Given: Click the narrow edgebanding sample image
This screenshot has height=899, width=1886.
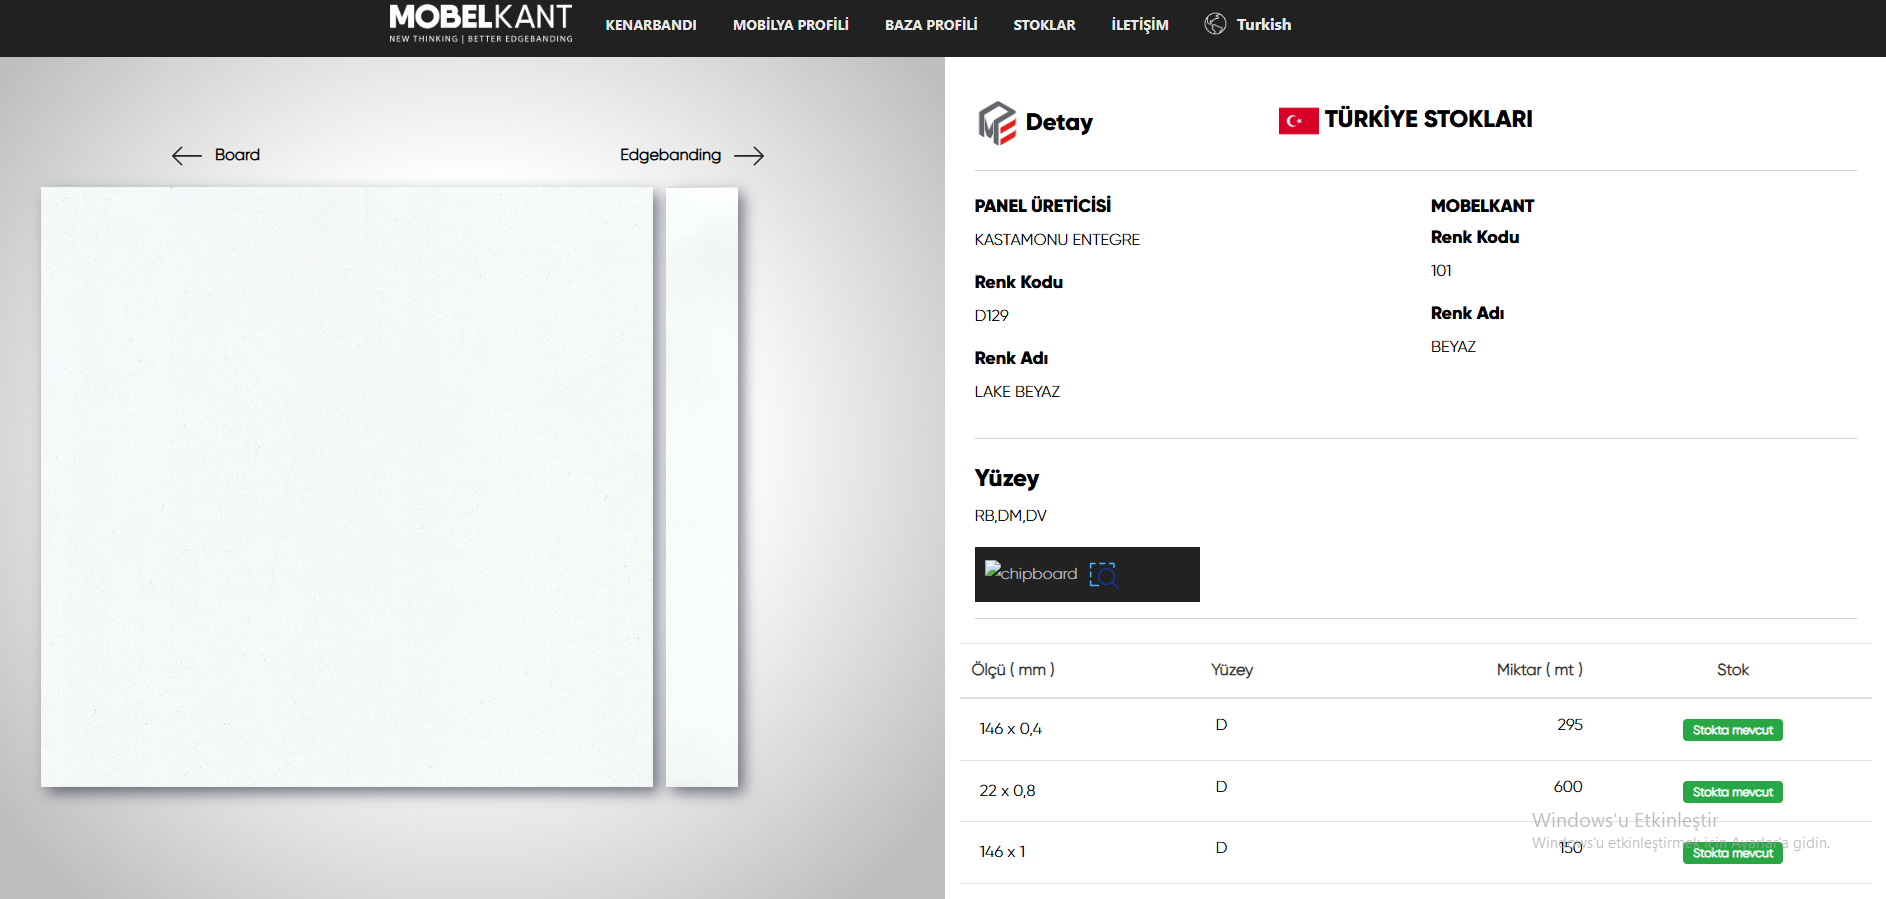Looking at the screenshot, I should tap(702, 487).
